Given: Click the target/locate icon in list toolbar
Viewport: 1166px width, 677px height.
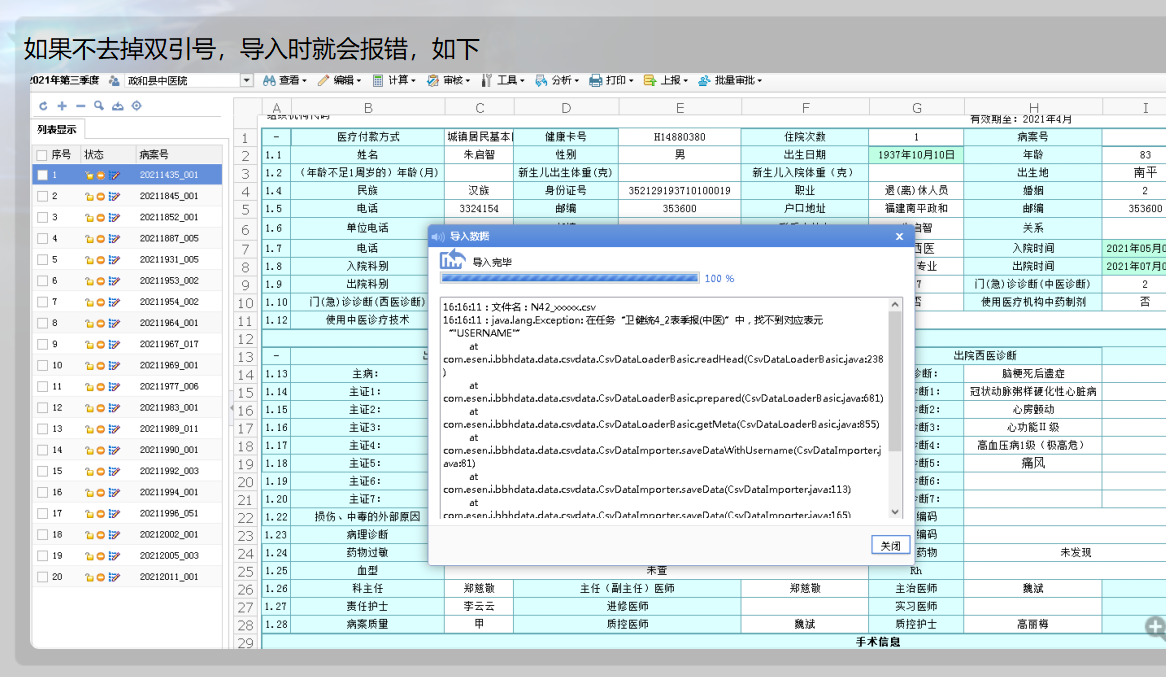Looking at the screenshot, I should point(137,106).
